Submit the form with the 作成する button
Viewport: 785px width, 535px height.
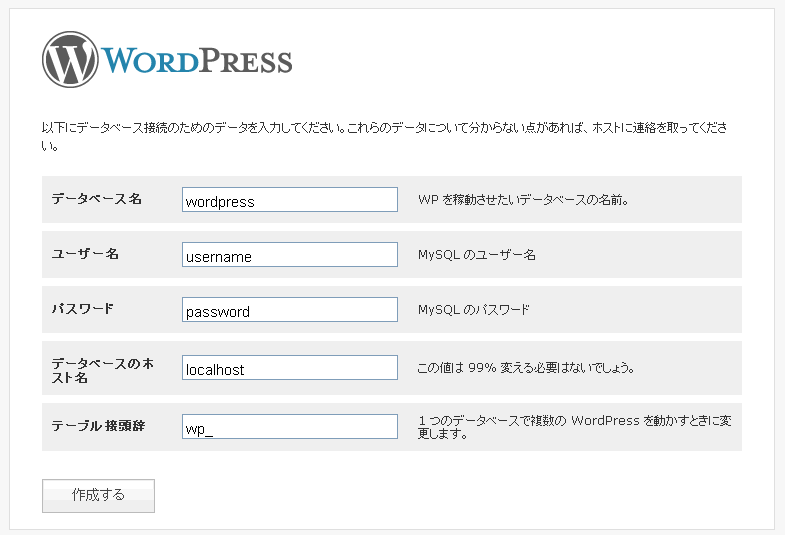tap(98, 495)
